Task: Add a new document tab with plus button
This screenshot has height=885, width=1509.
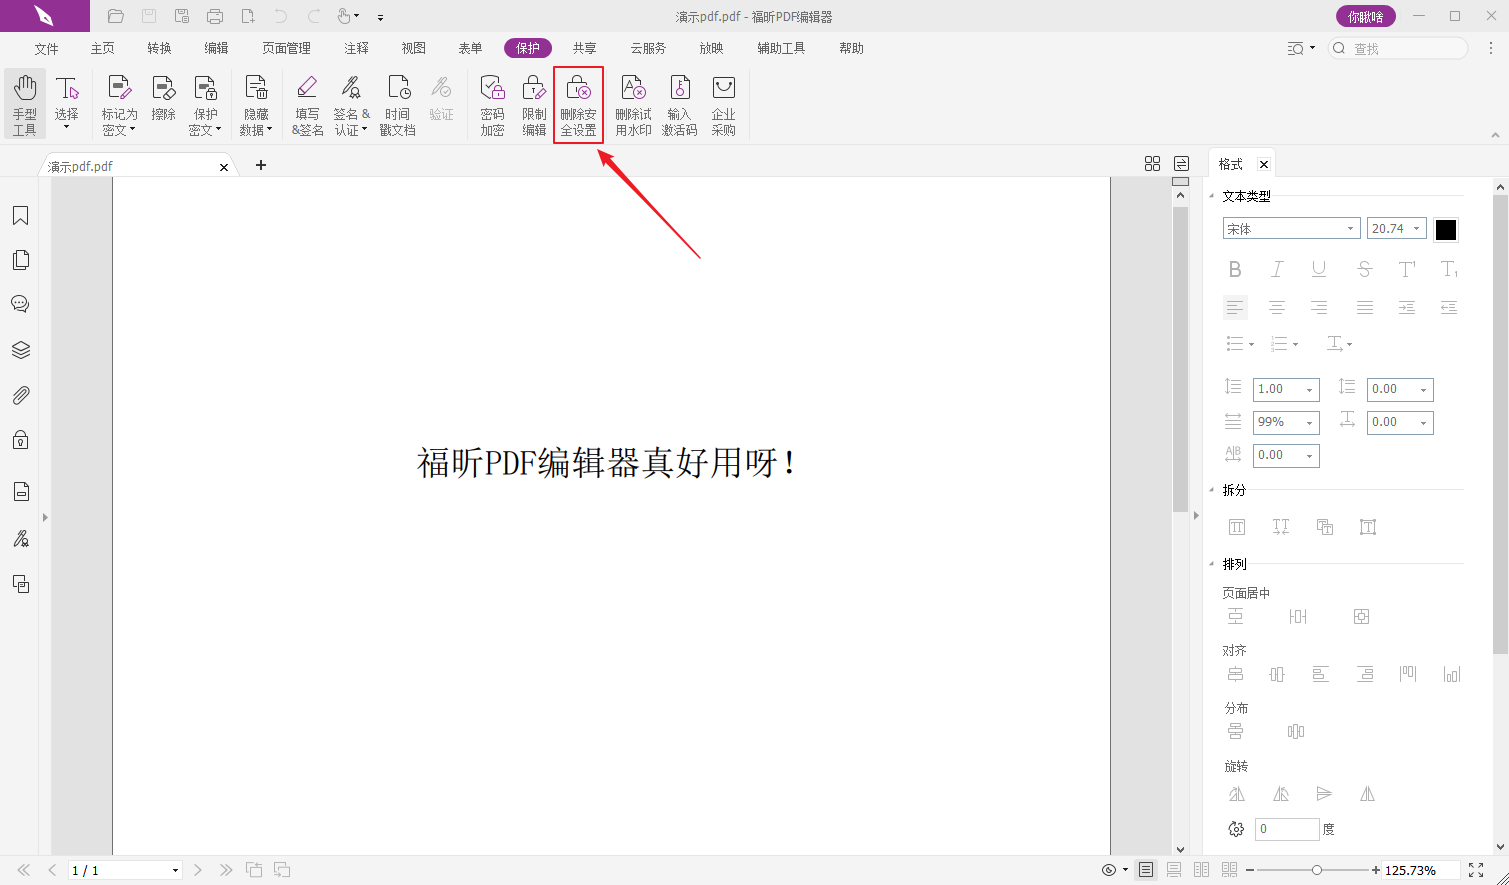Action: 261,165
